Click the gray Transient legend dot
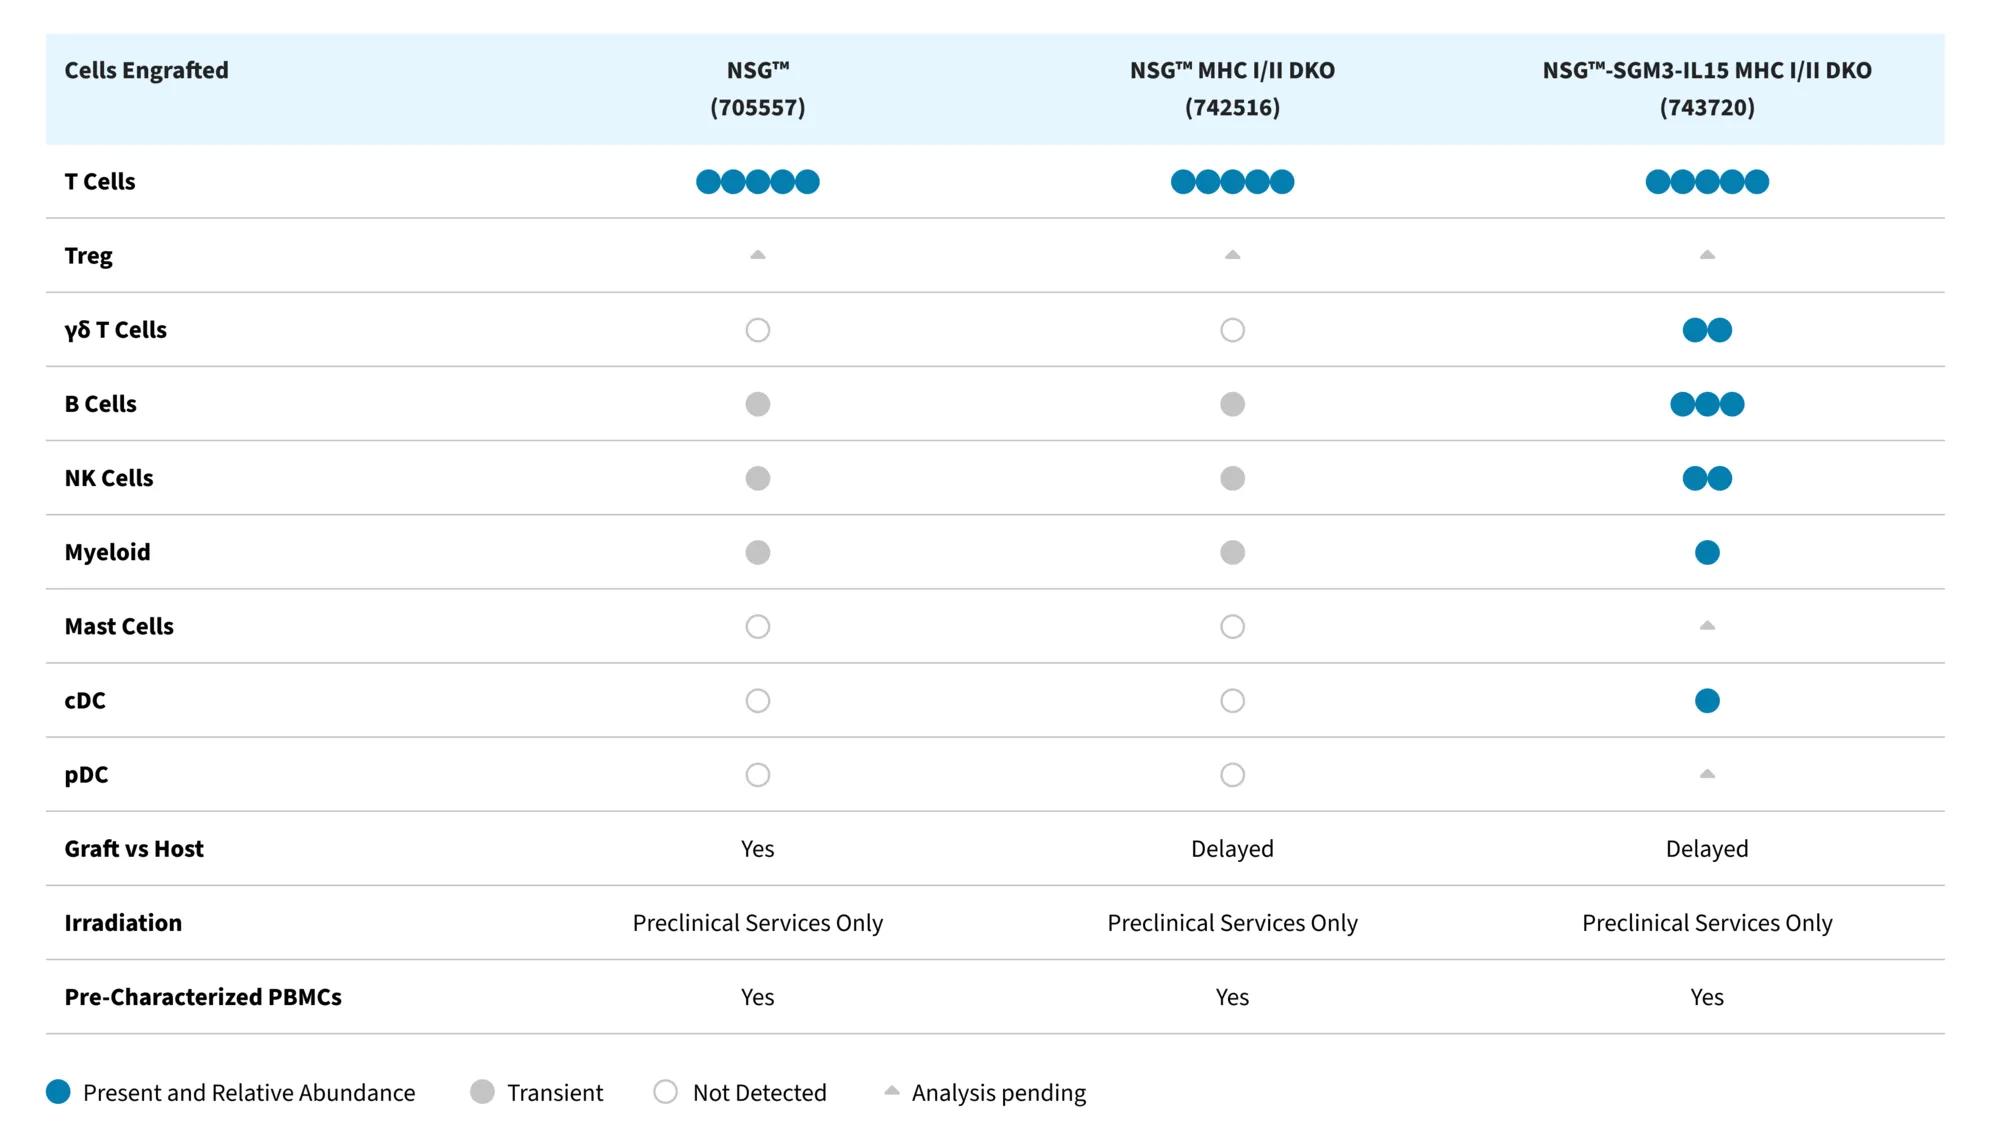This screenshot has height=1141, width=2000. (482, 1092)
